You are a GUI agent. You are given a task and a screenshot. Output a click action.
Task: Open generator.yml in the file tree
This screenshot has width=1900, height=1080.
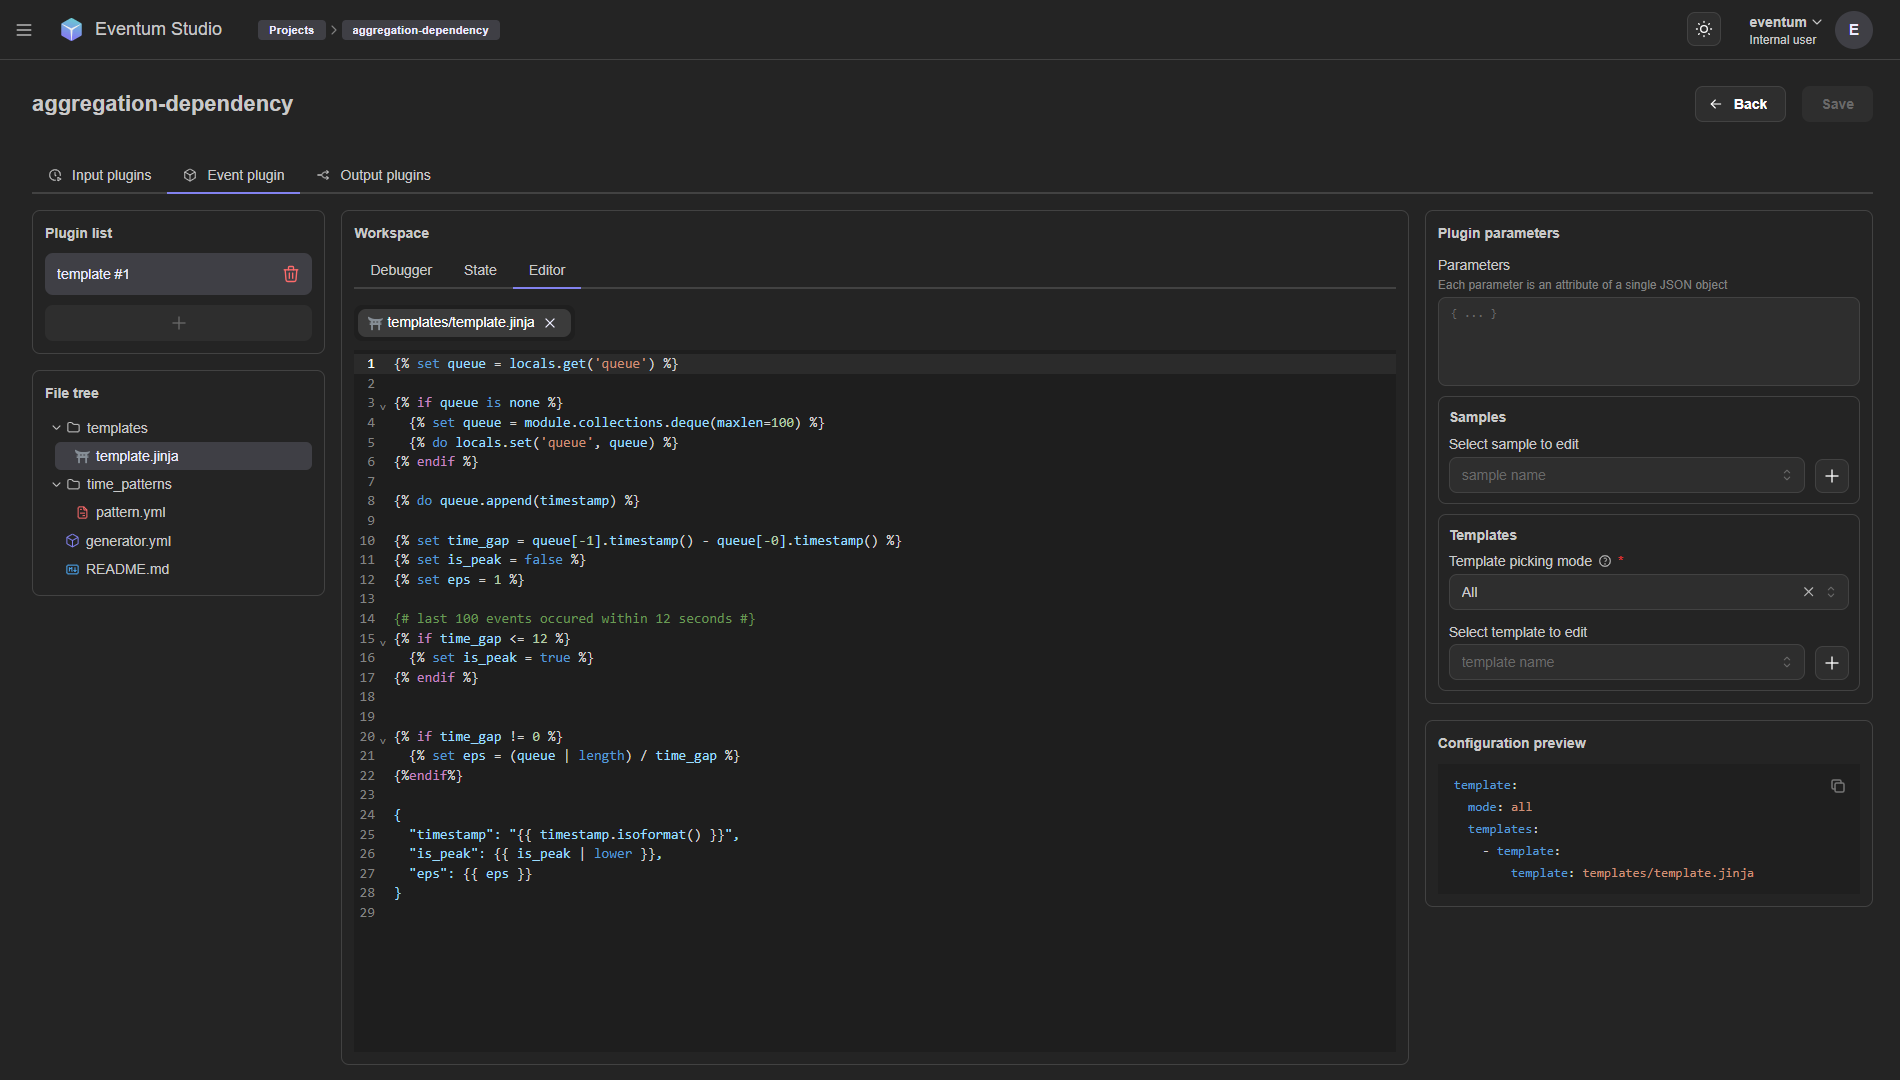tap(128, 541)
